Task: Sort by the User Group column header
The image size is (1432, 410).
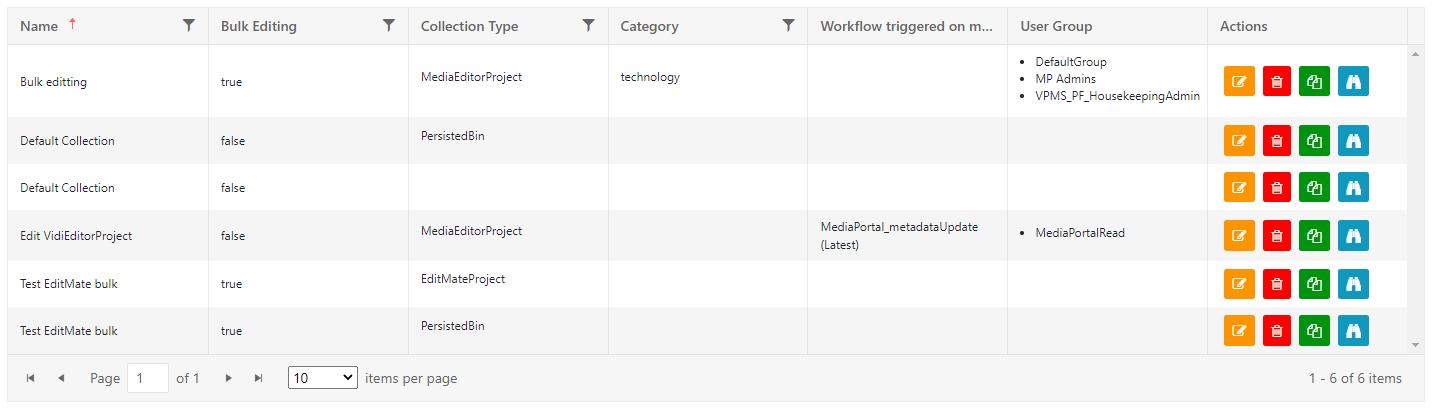Action: [x=1056, y=26]
